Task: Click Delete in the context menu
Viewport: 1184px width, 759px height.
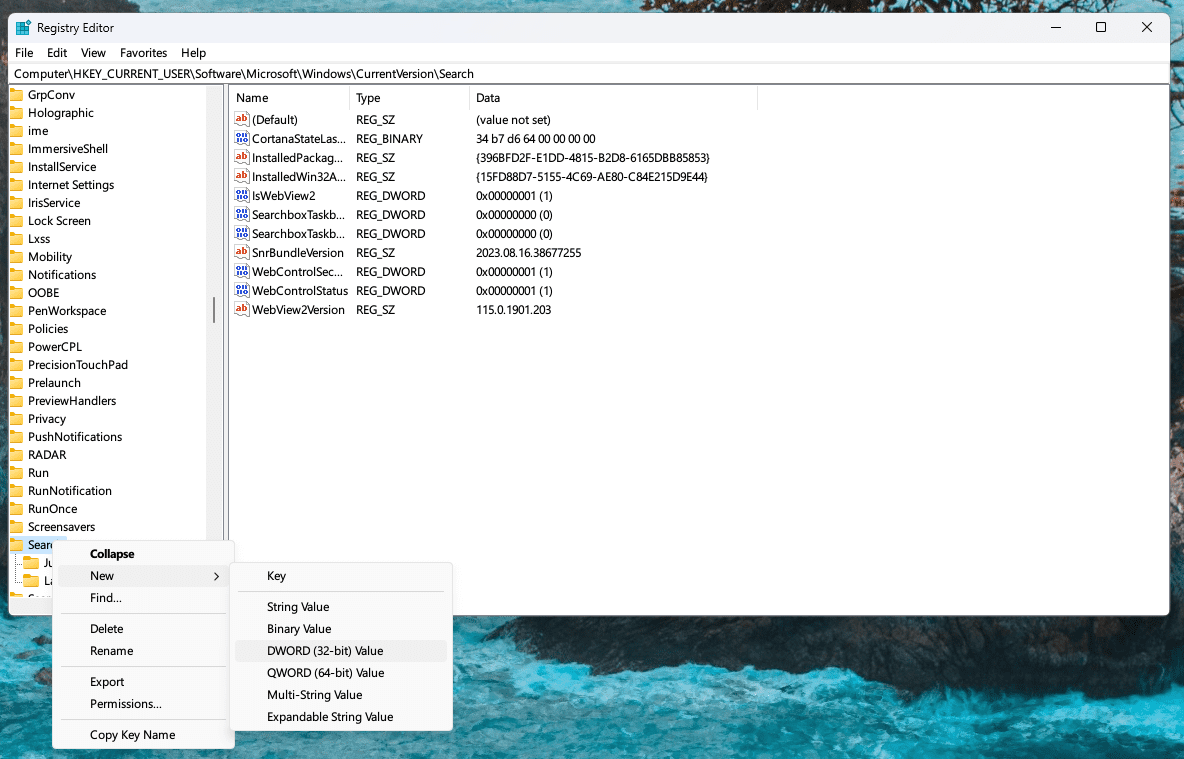Action: [143, 629]
